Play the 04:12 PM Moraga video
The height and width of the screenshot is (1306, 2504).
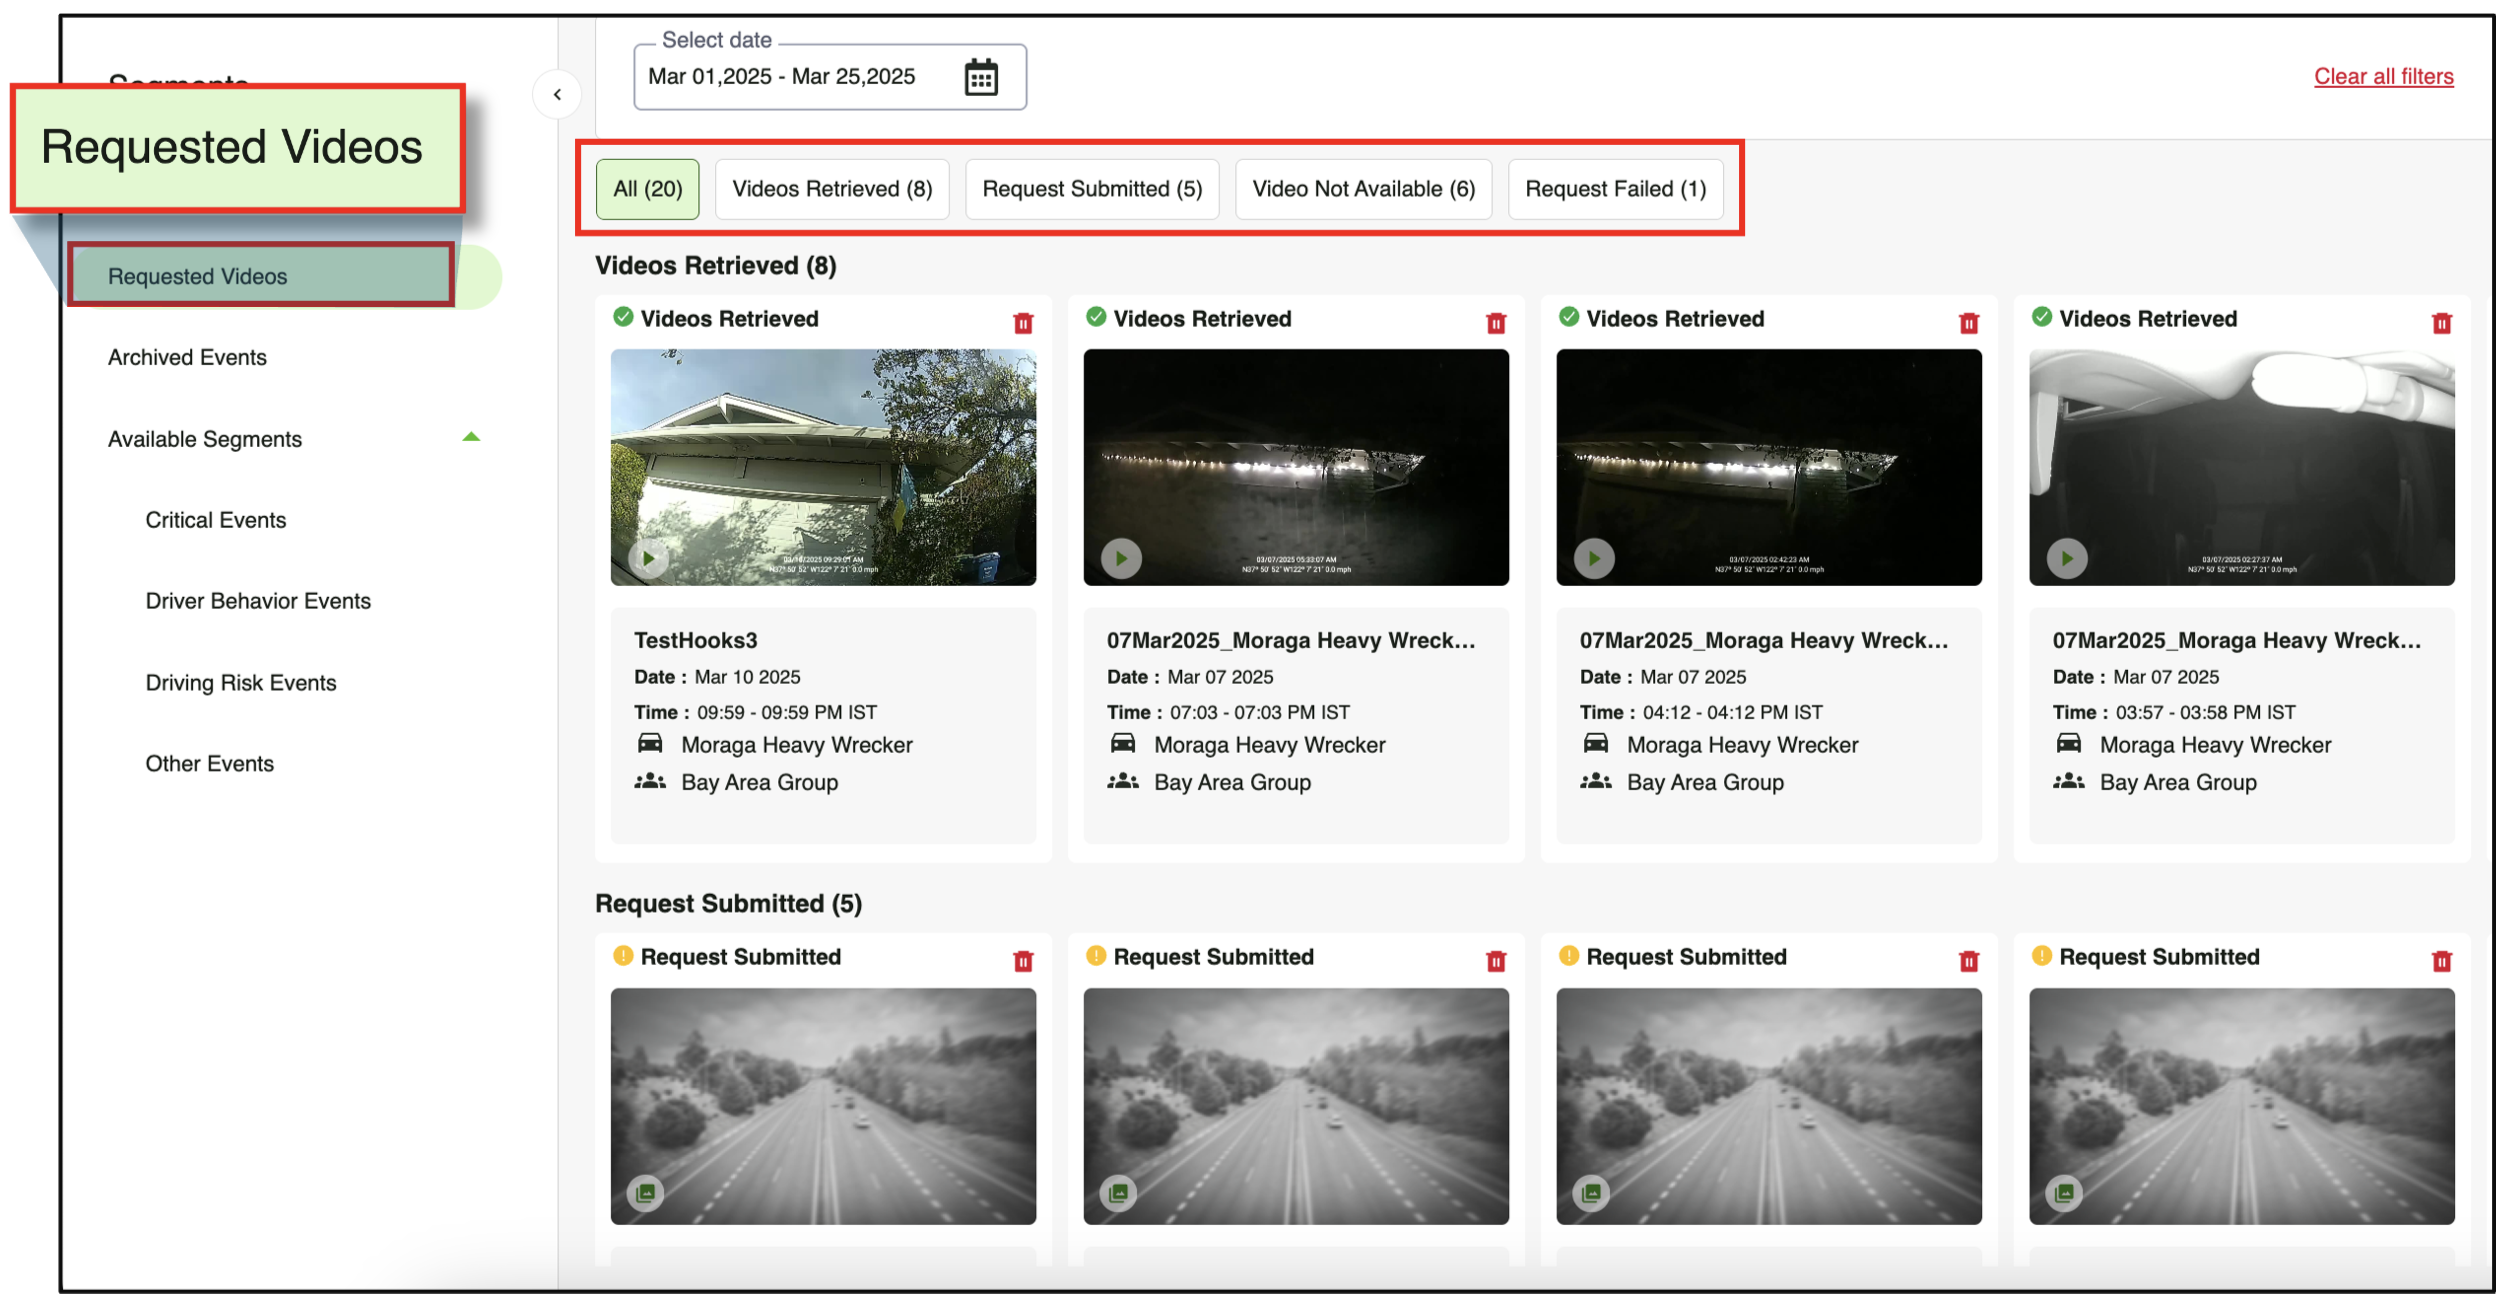(1594, 558)
